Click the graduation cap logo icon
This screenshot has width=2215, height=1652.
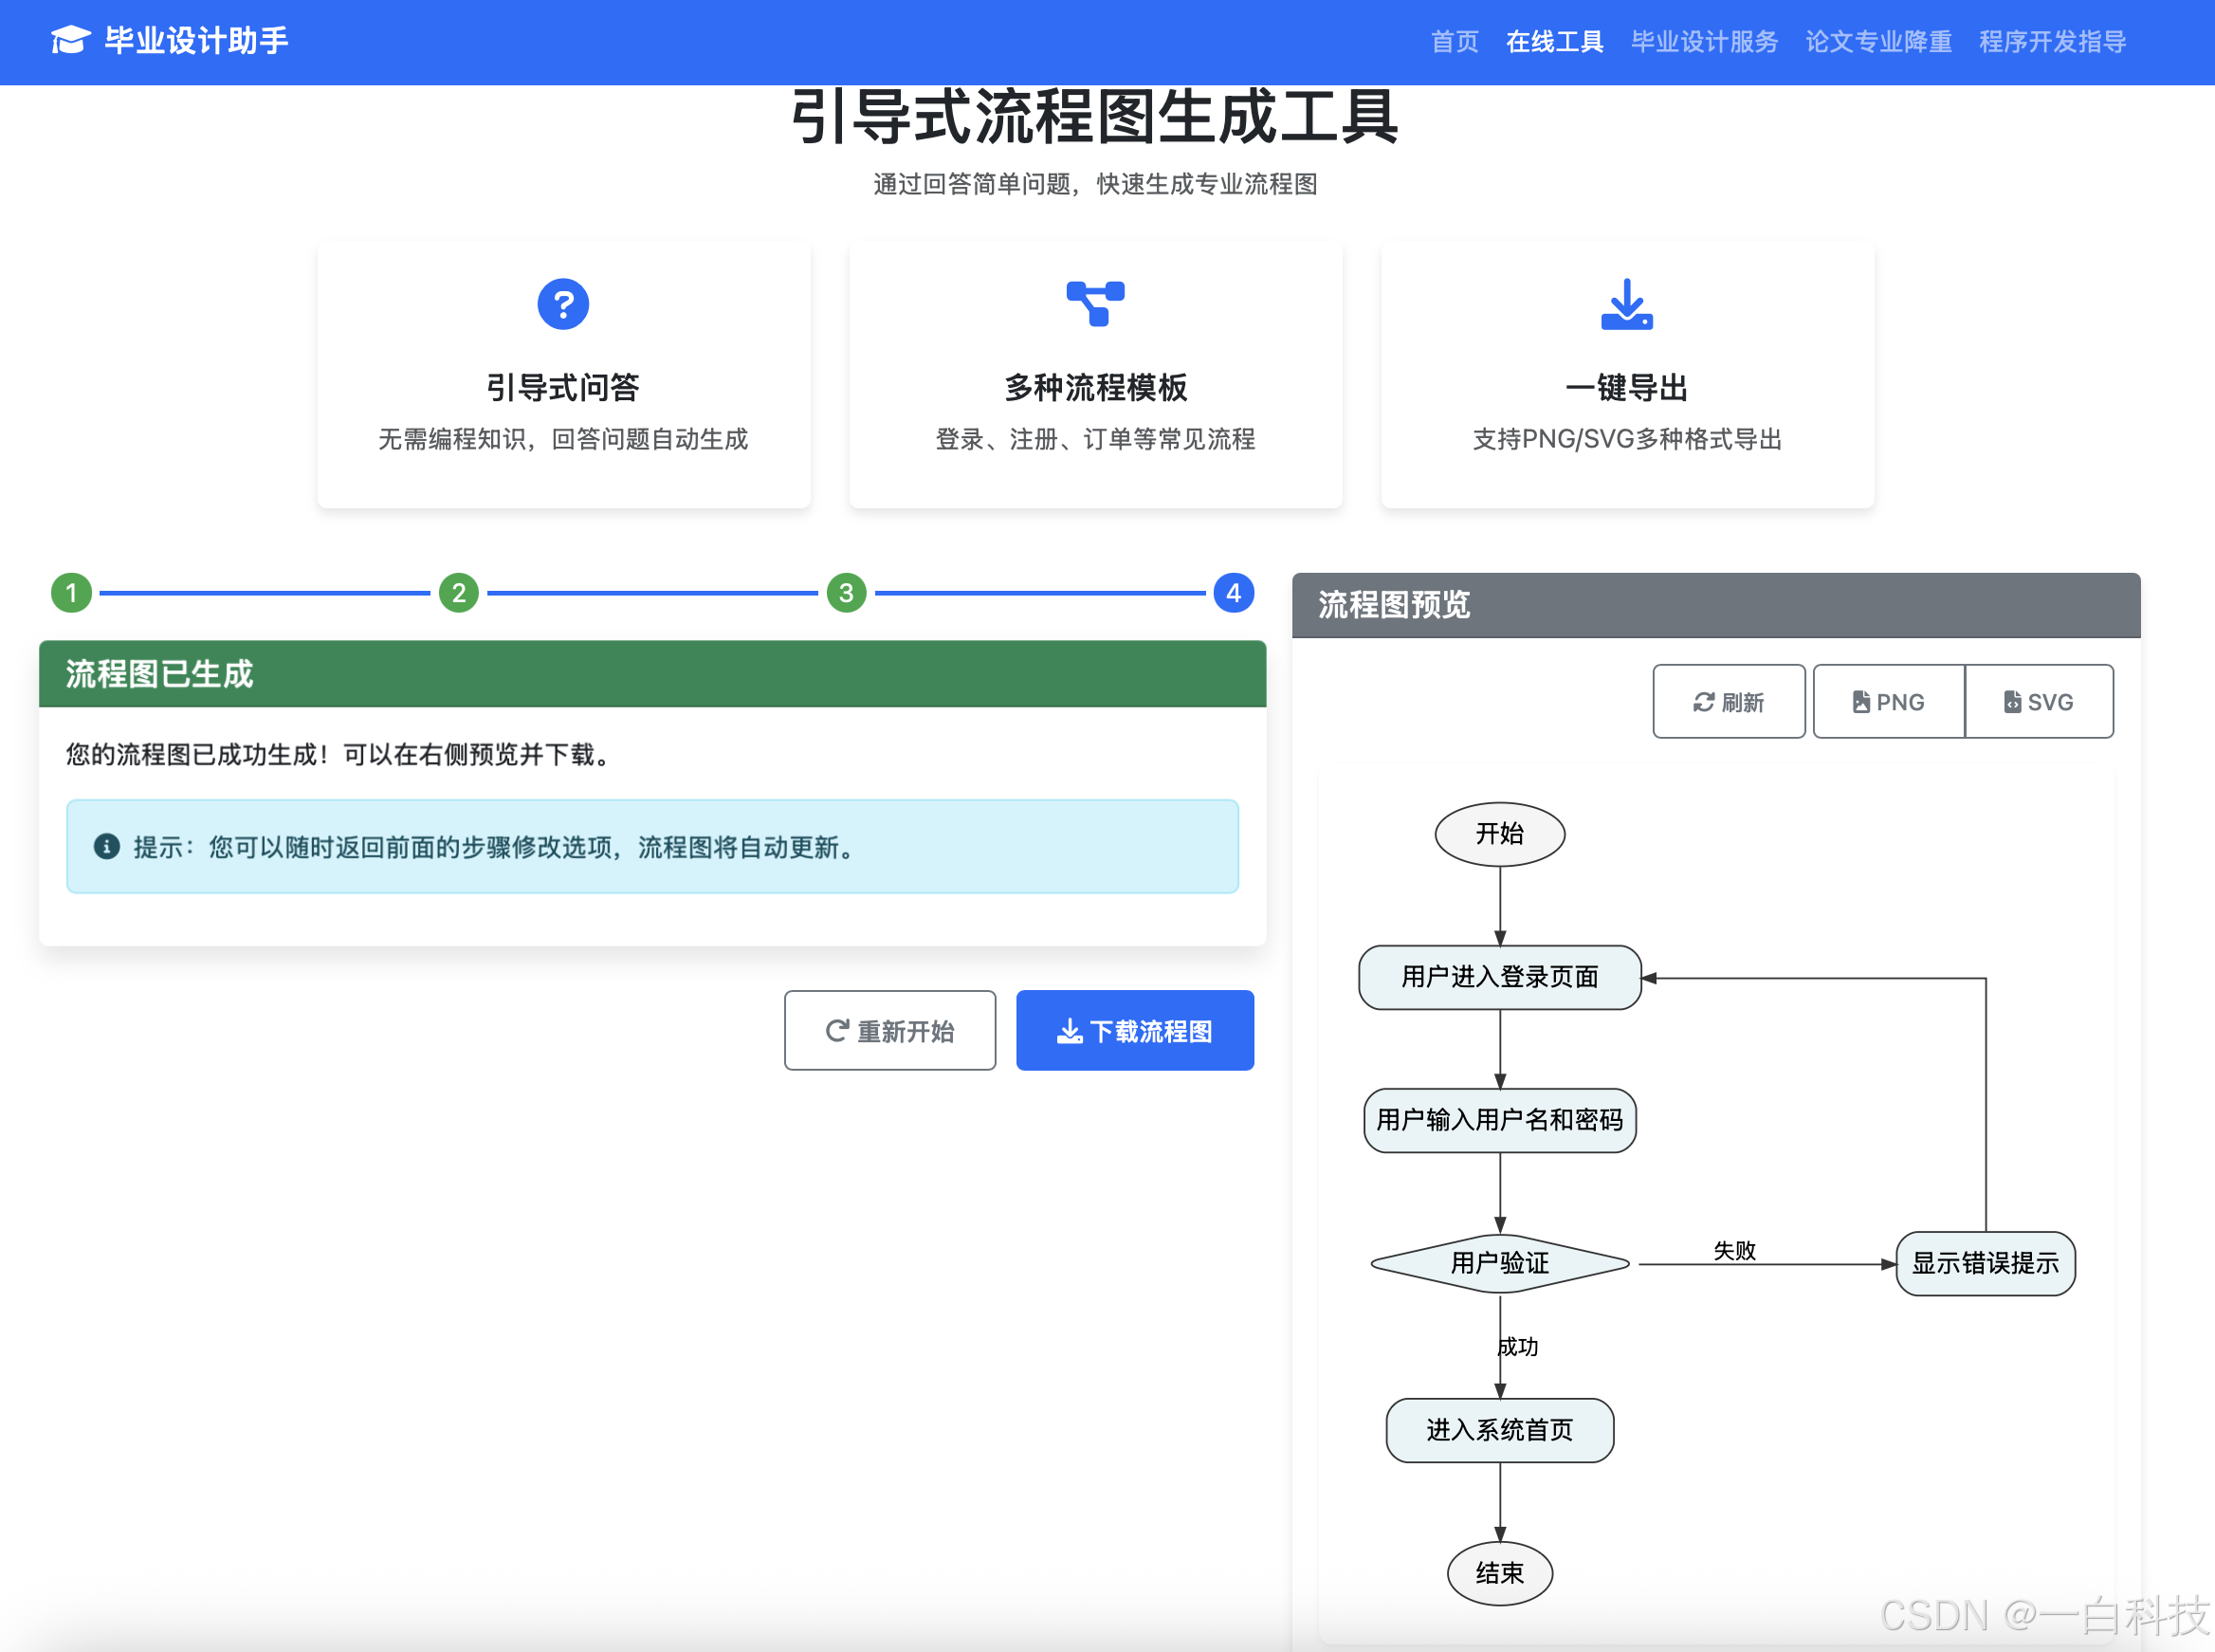(x=70, y=40)
